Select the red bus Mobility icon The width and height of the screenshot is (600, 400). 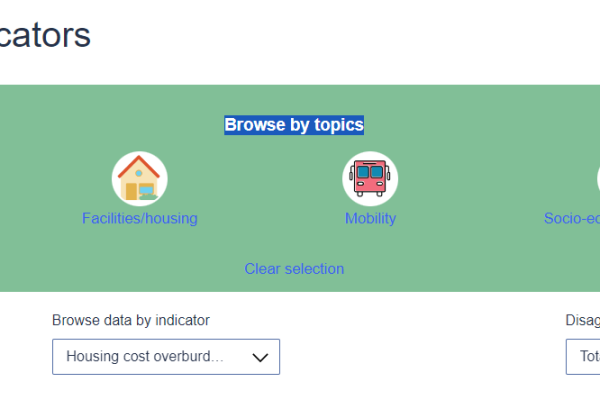(x=370, y=178)
